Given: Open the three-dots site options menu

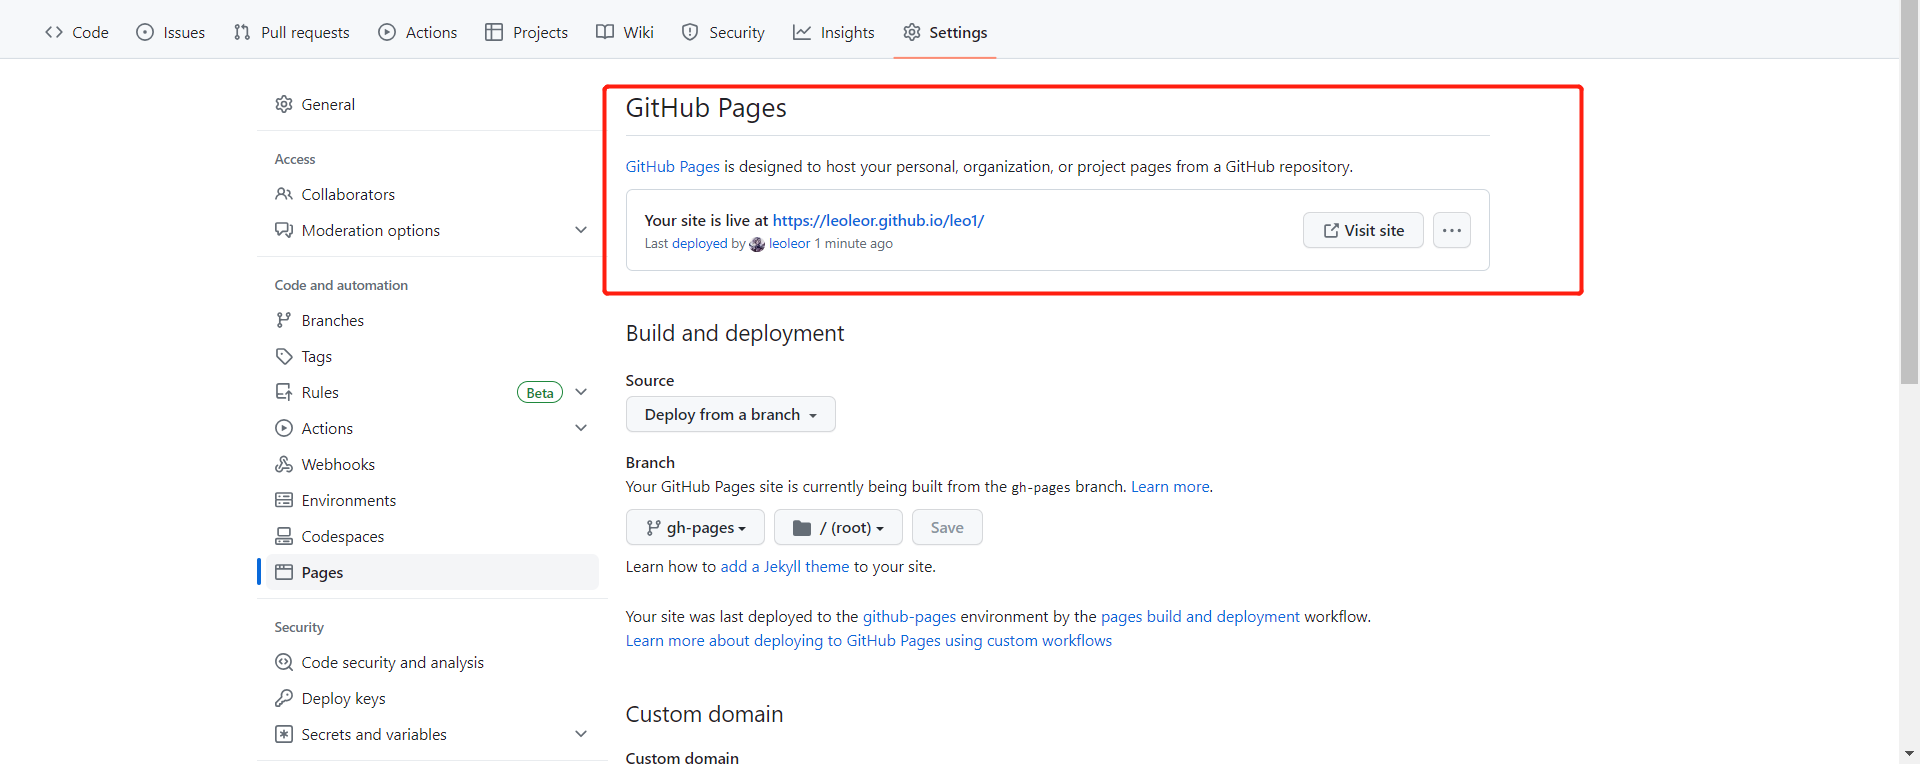Looking at the screenshot, I should click(1452, 230).
